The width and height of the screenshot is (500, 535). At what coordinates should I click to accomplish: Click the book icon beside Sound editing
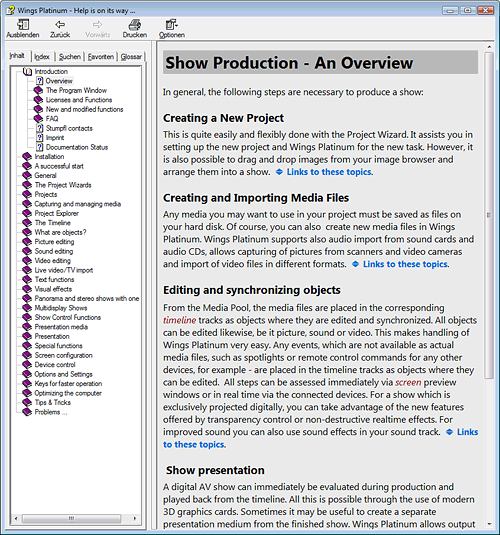(x=27, y=251)
